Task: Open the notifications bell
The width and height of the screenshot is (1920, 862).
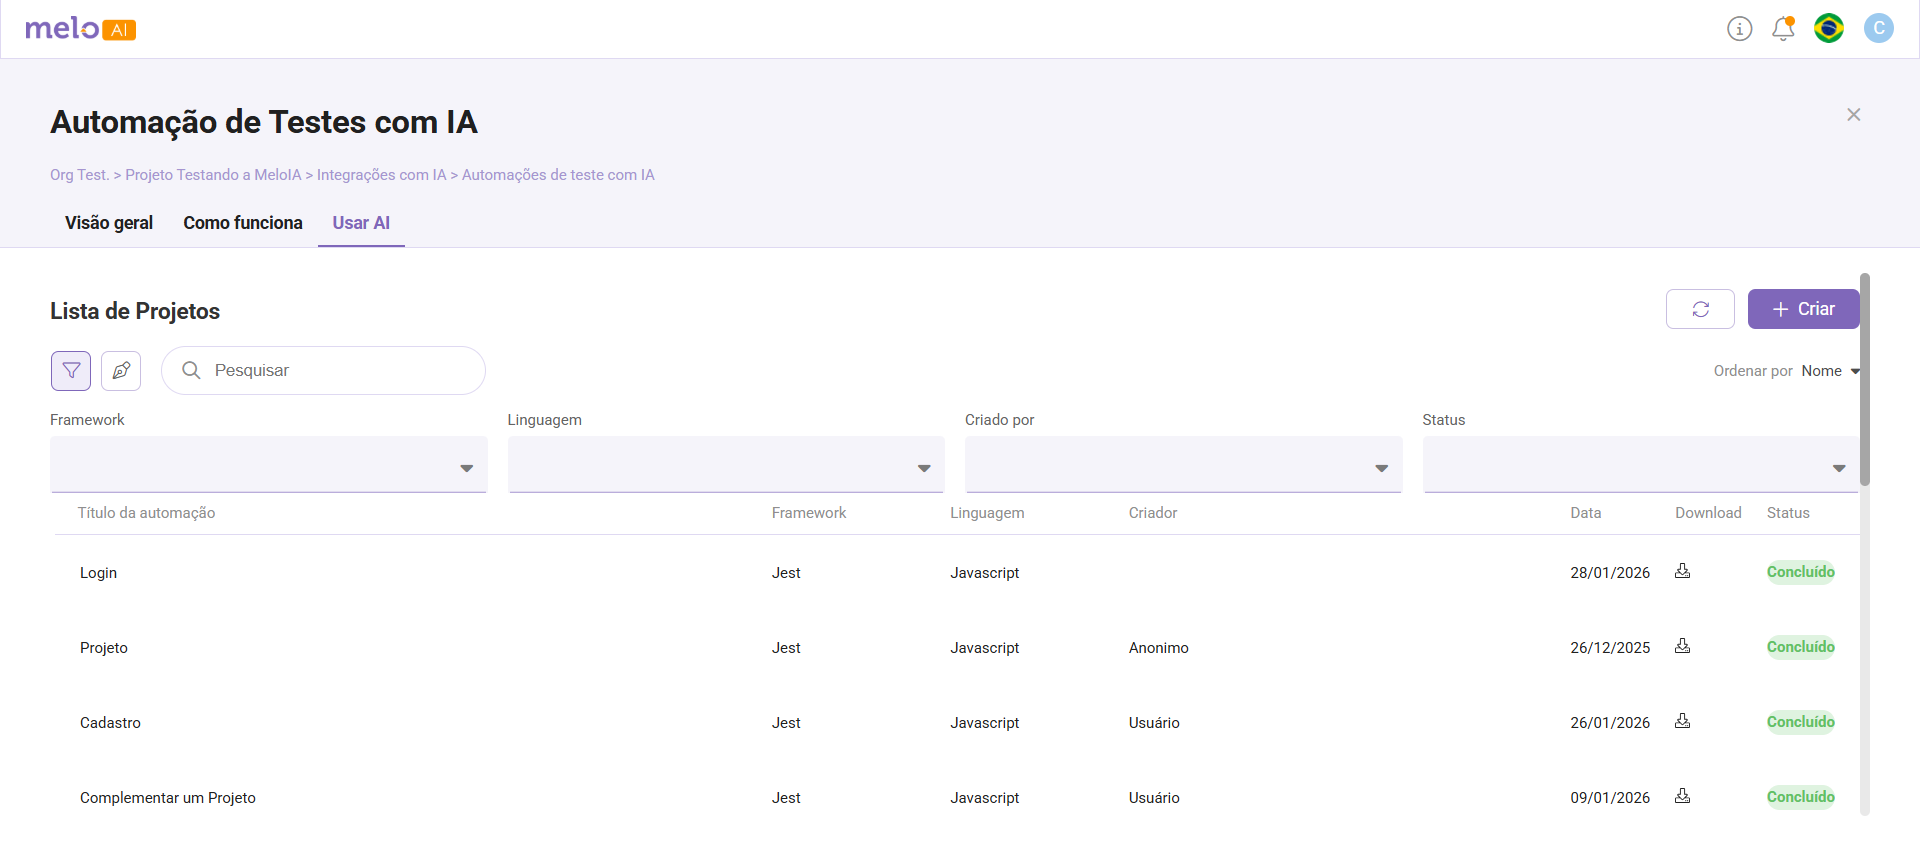Action: pos(1783,29)
